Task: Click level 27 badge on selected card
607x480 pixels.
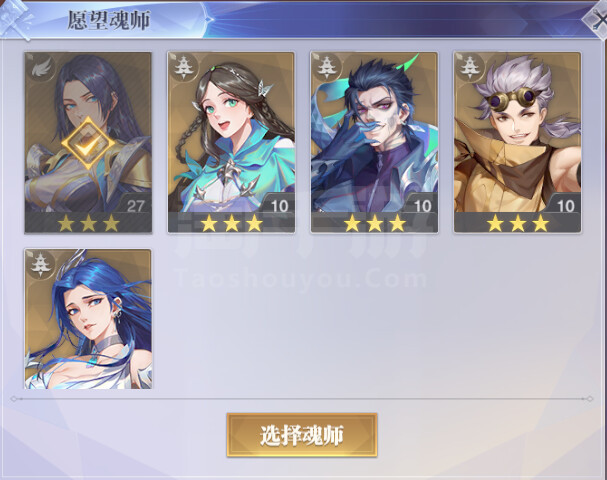Action: coord(135,206)
